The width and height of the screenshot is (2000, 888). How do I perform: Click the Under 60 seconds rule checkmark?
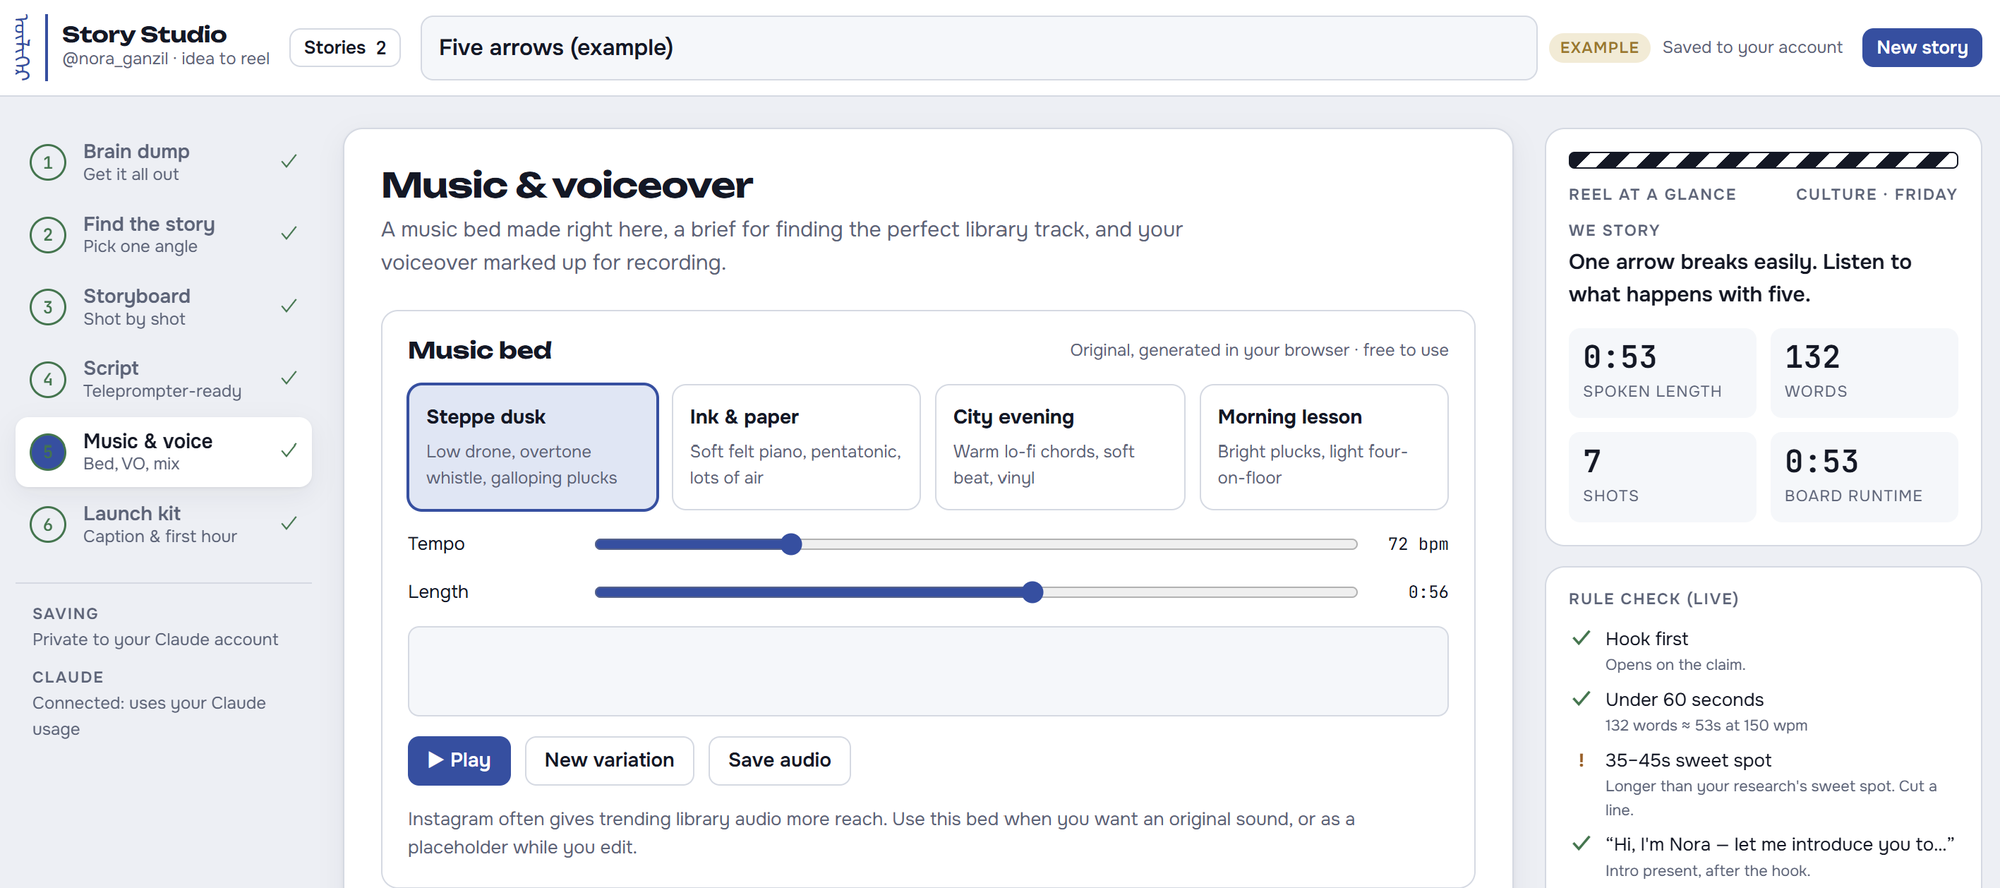click(x=1581, y=699)
